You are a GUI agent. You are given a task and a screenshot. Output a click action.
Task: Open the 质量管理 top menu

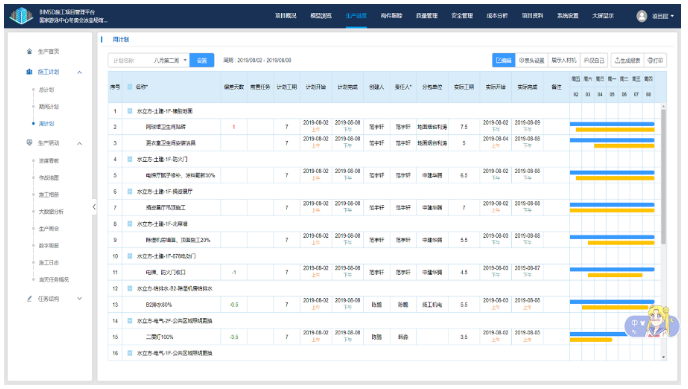pyautogui.click(x=426, y=16)
